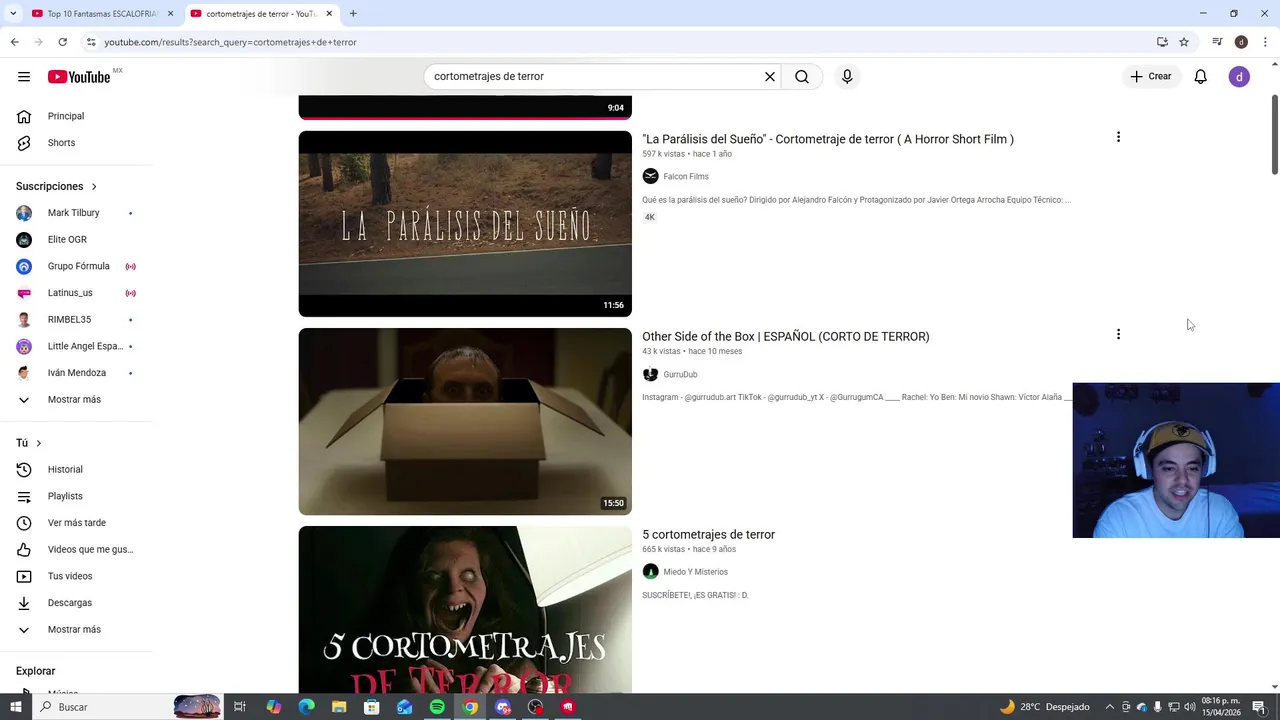Open the Windows Start menu
This screenshot has height=720, width=1280.
15,707
